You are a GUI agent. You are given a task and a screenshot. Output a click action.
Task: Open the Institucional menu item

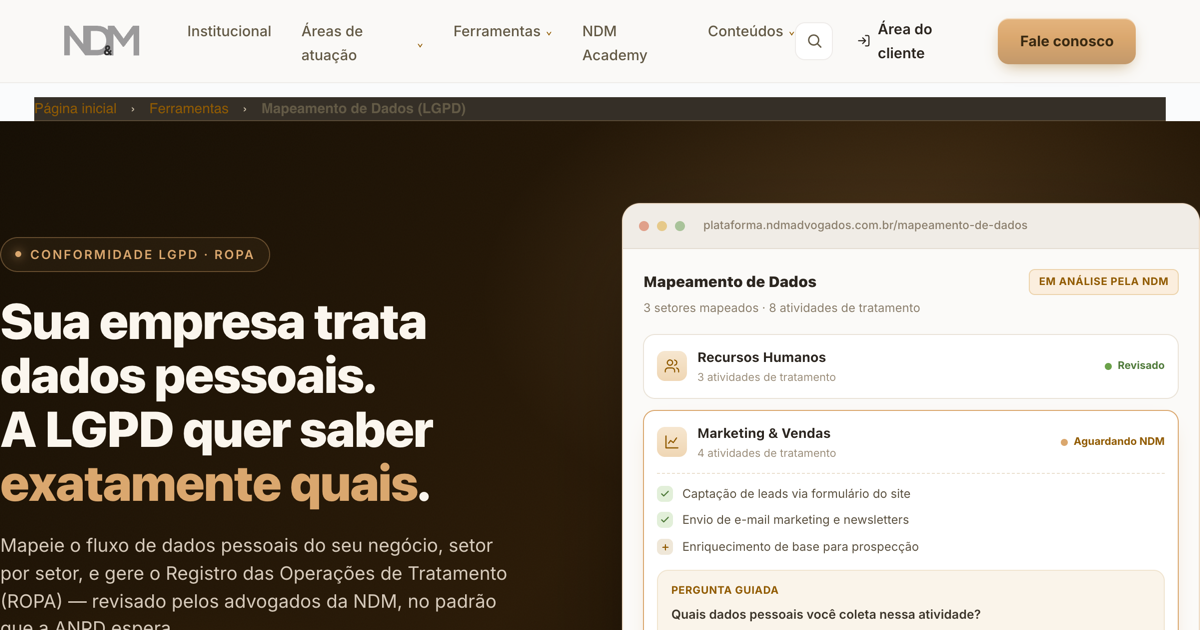(x=229, y=31)
